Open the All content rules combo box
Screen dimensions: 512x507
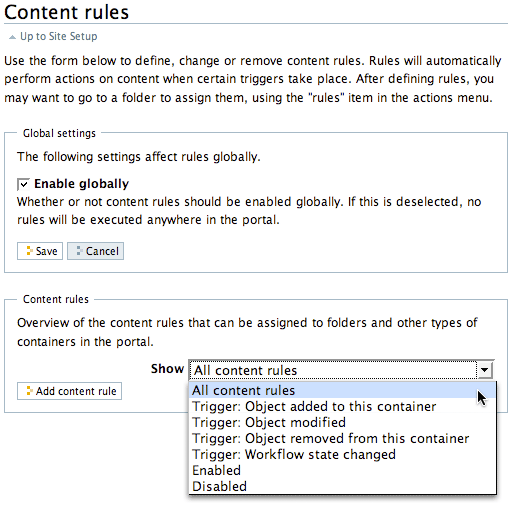pyautogui.click(x=341, y=370)
